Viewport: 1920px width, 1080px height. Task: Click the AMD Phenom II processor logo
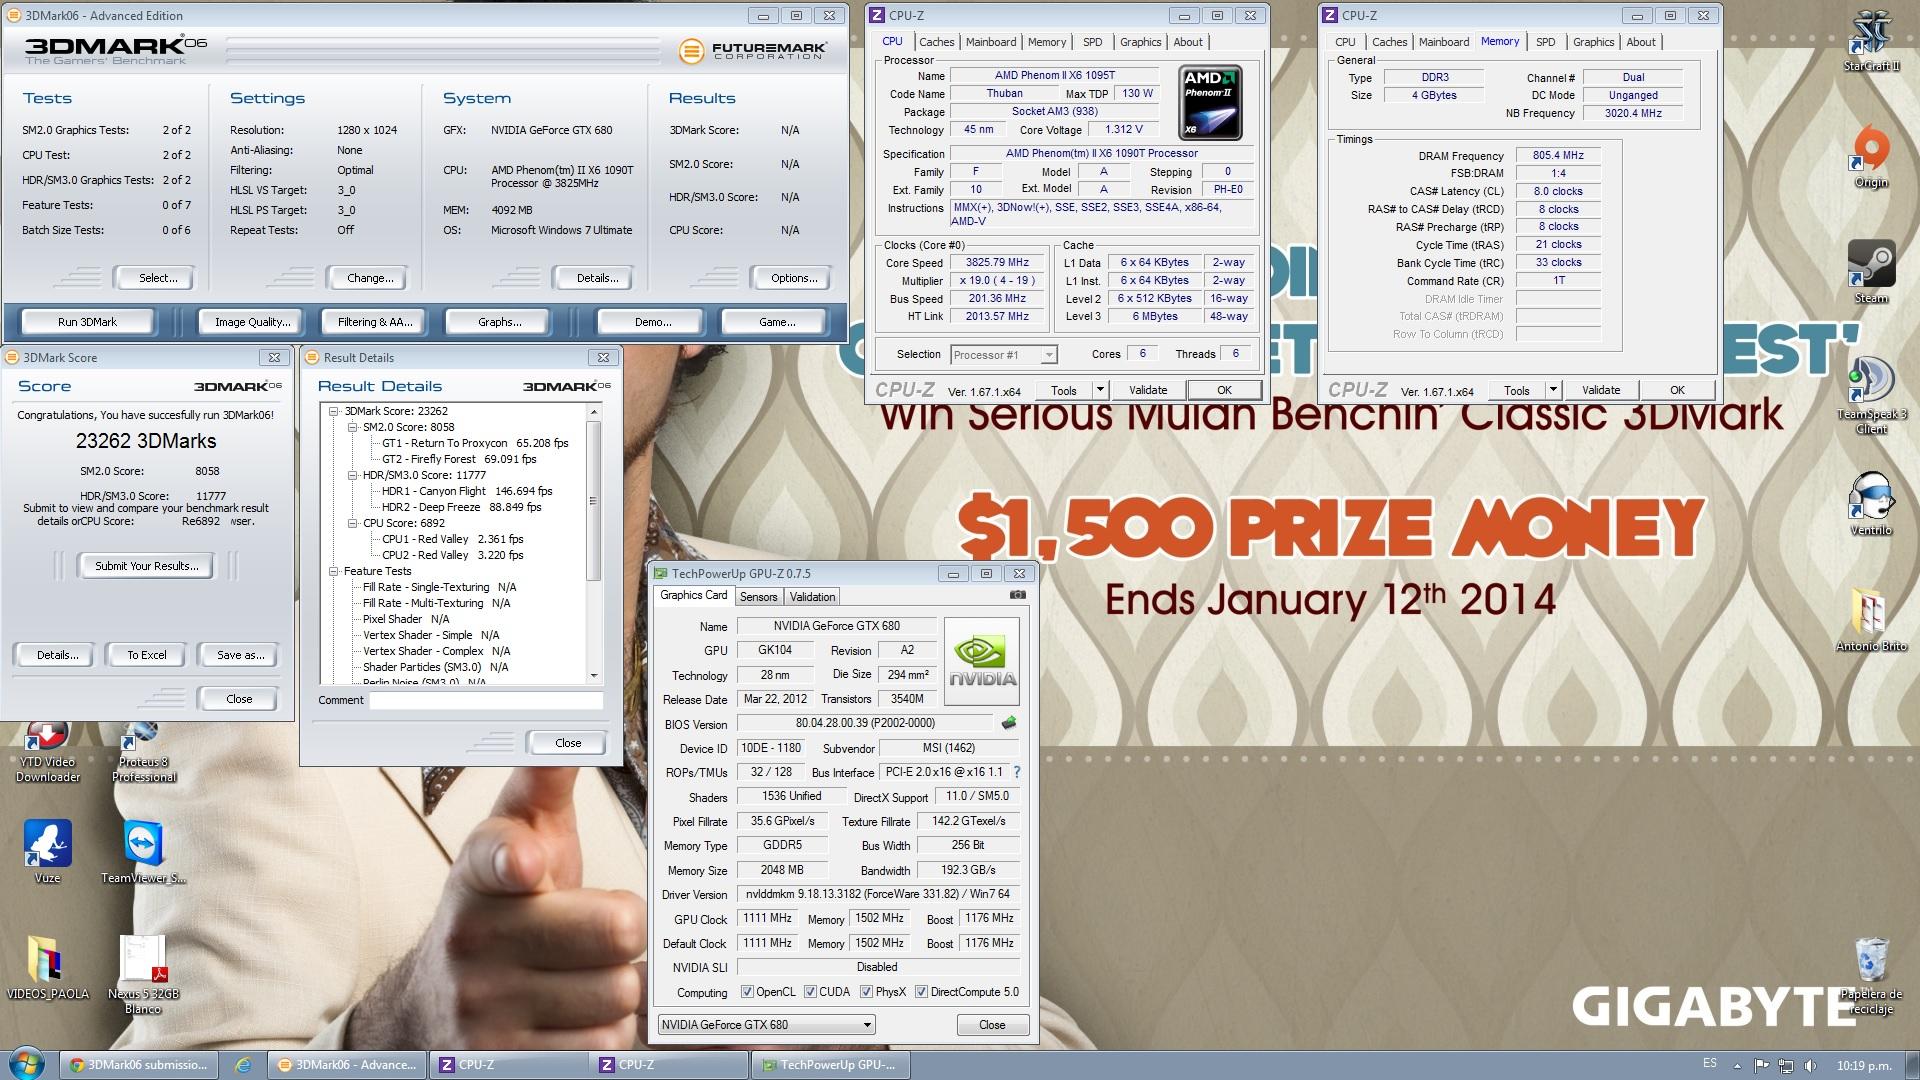(1211, 102)
